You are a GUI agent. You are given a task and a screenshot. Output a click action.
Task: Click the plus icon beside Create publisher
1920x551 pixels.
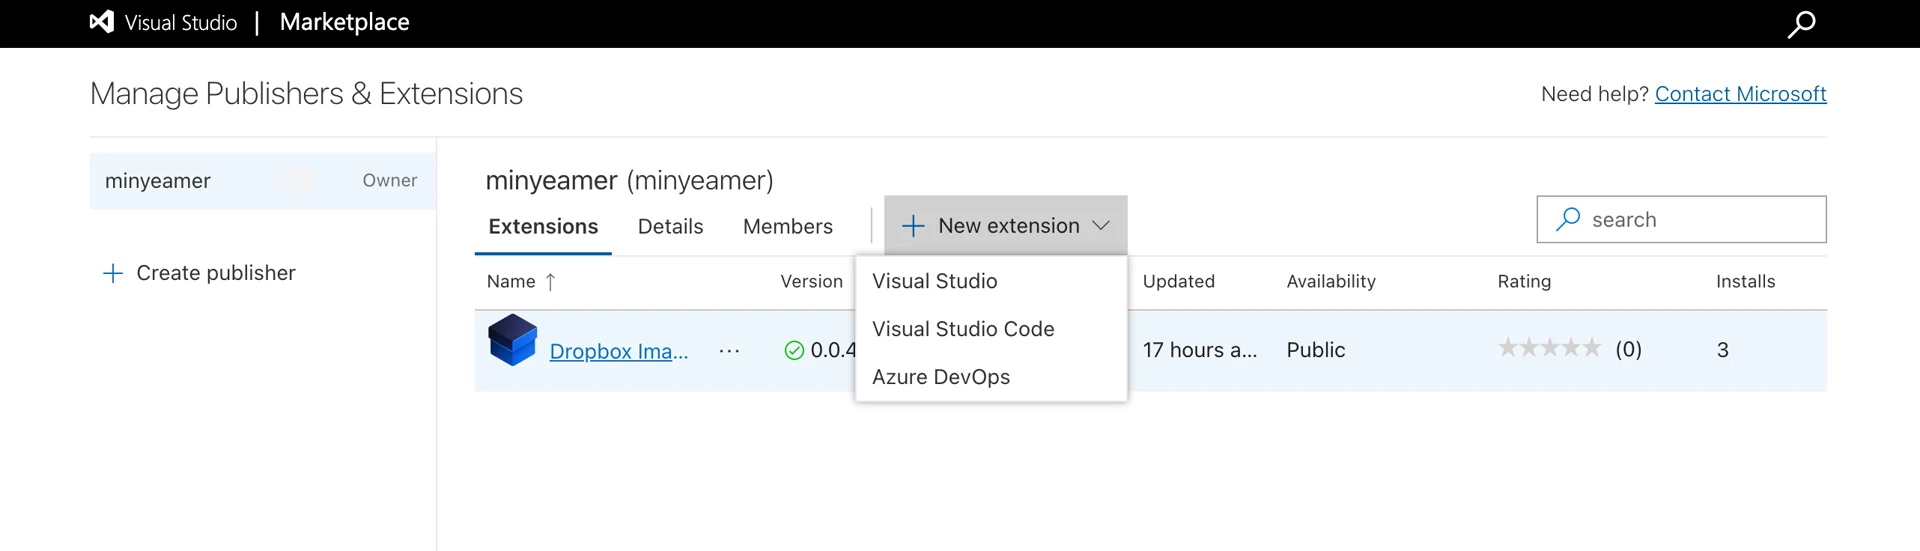coord(113,273)
